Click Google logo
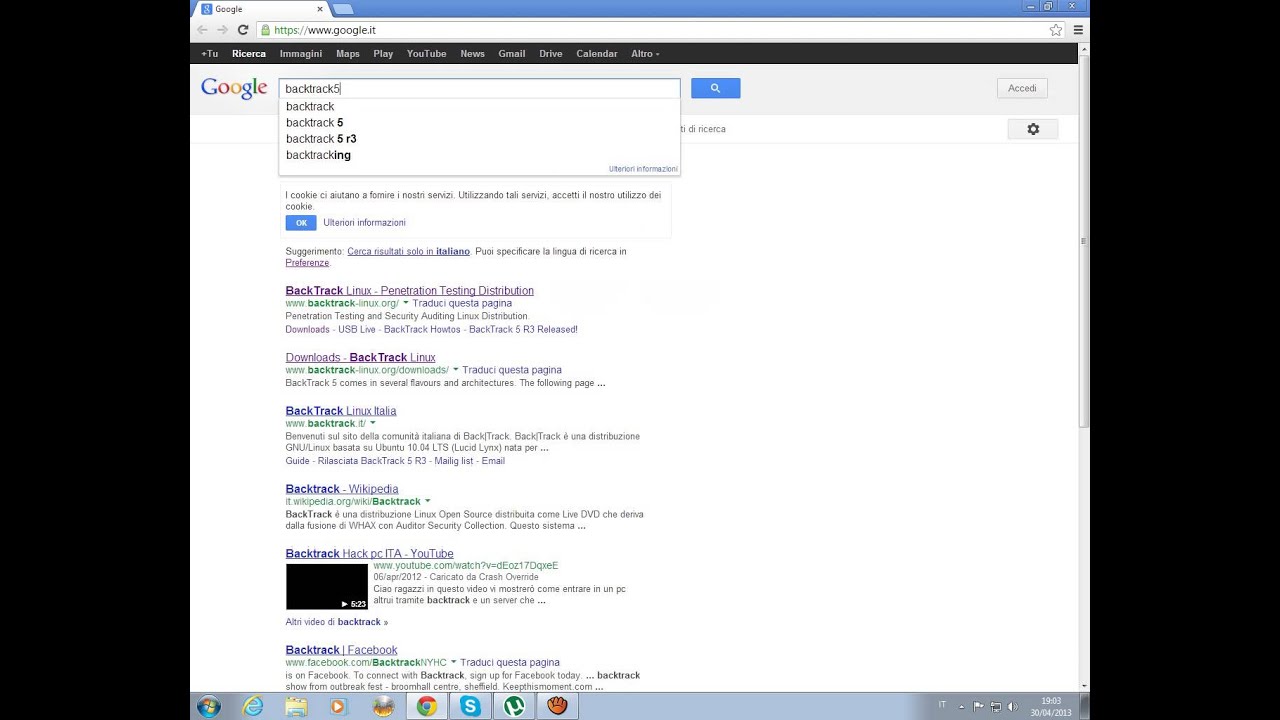Viewport: 1280px width, 720px height. click(x=234, y=88)
